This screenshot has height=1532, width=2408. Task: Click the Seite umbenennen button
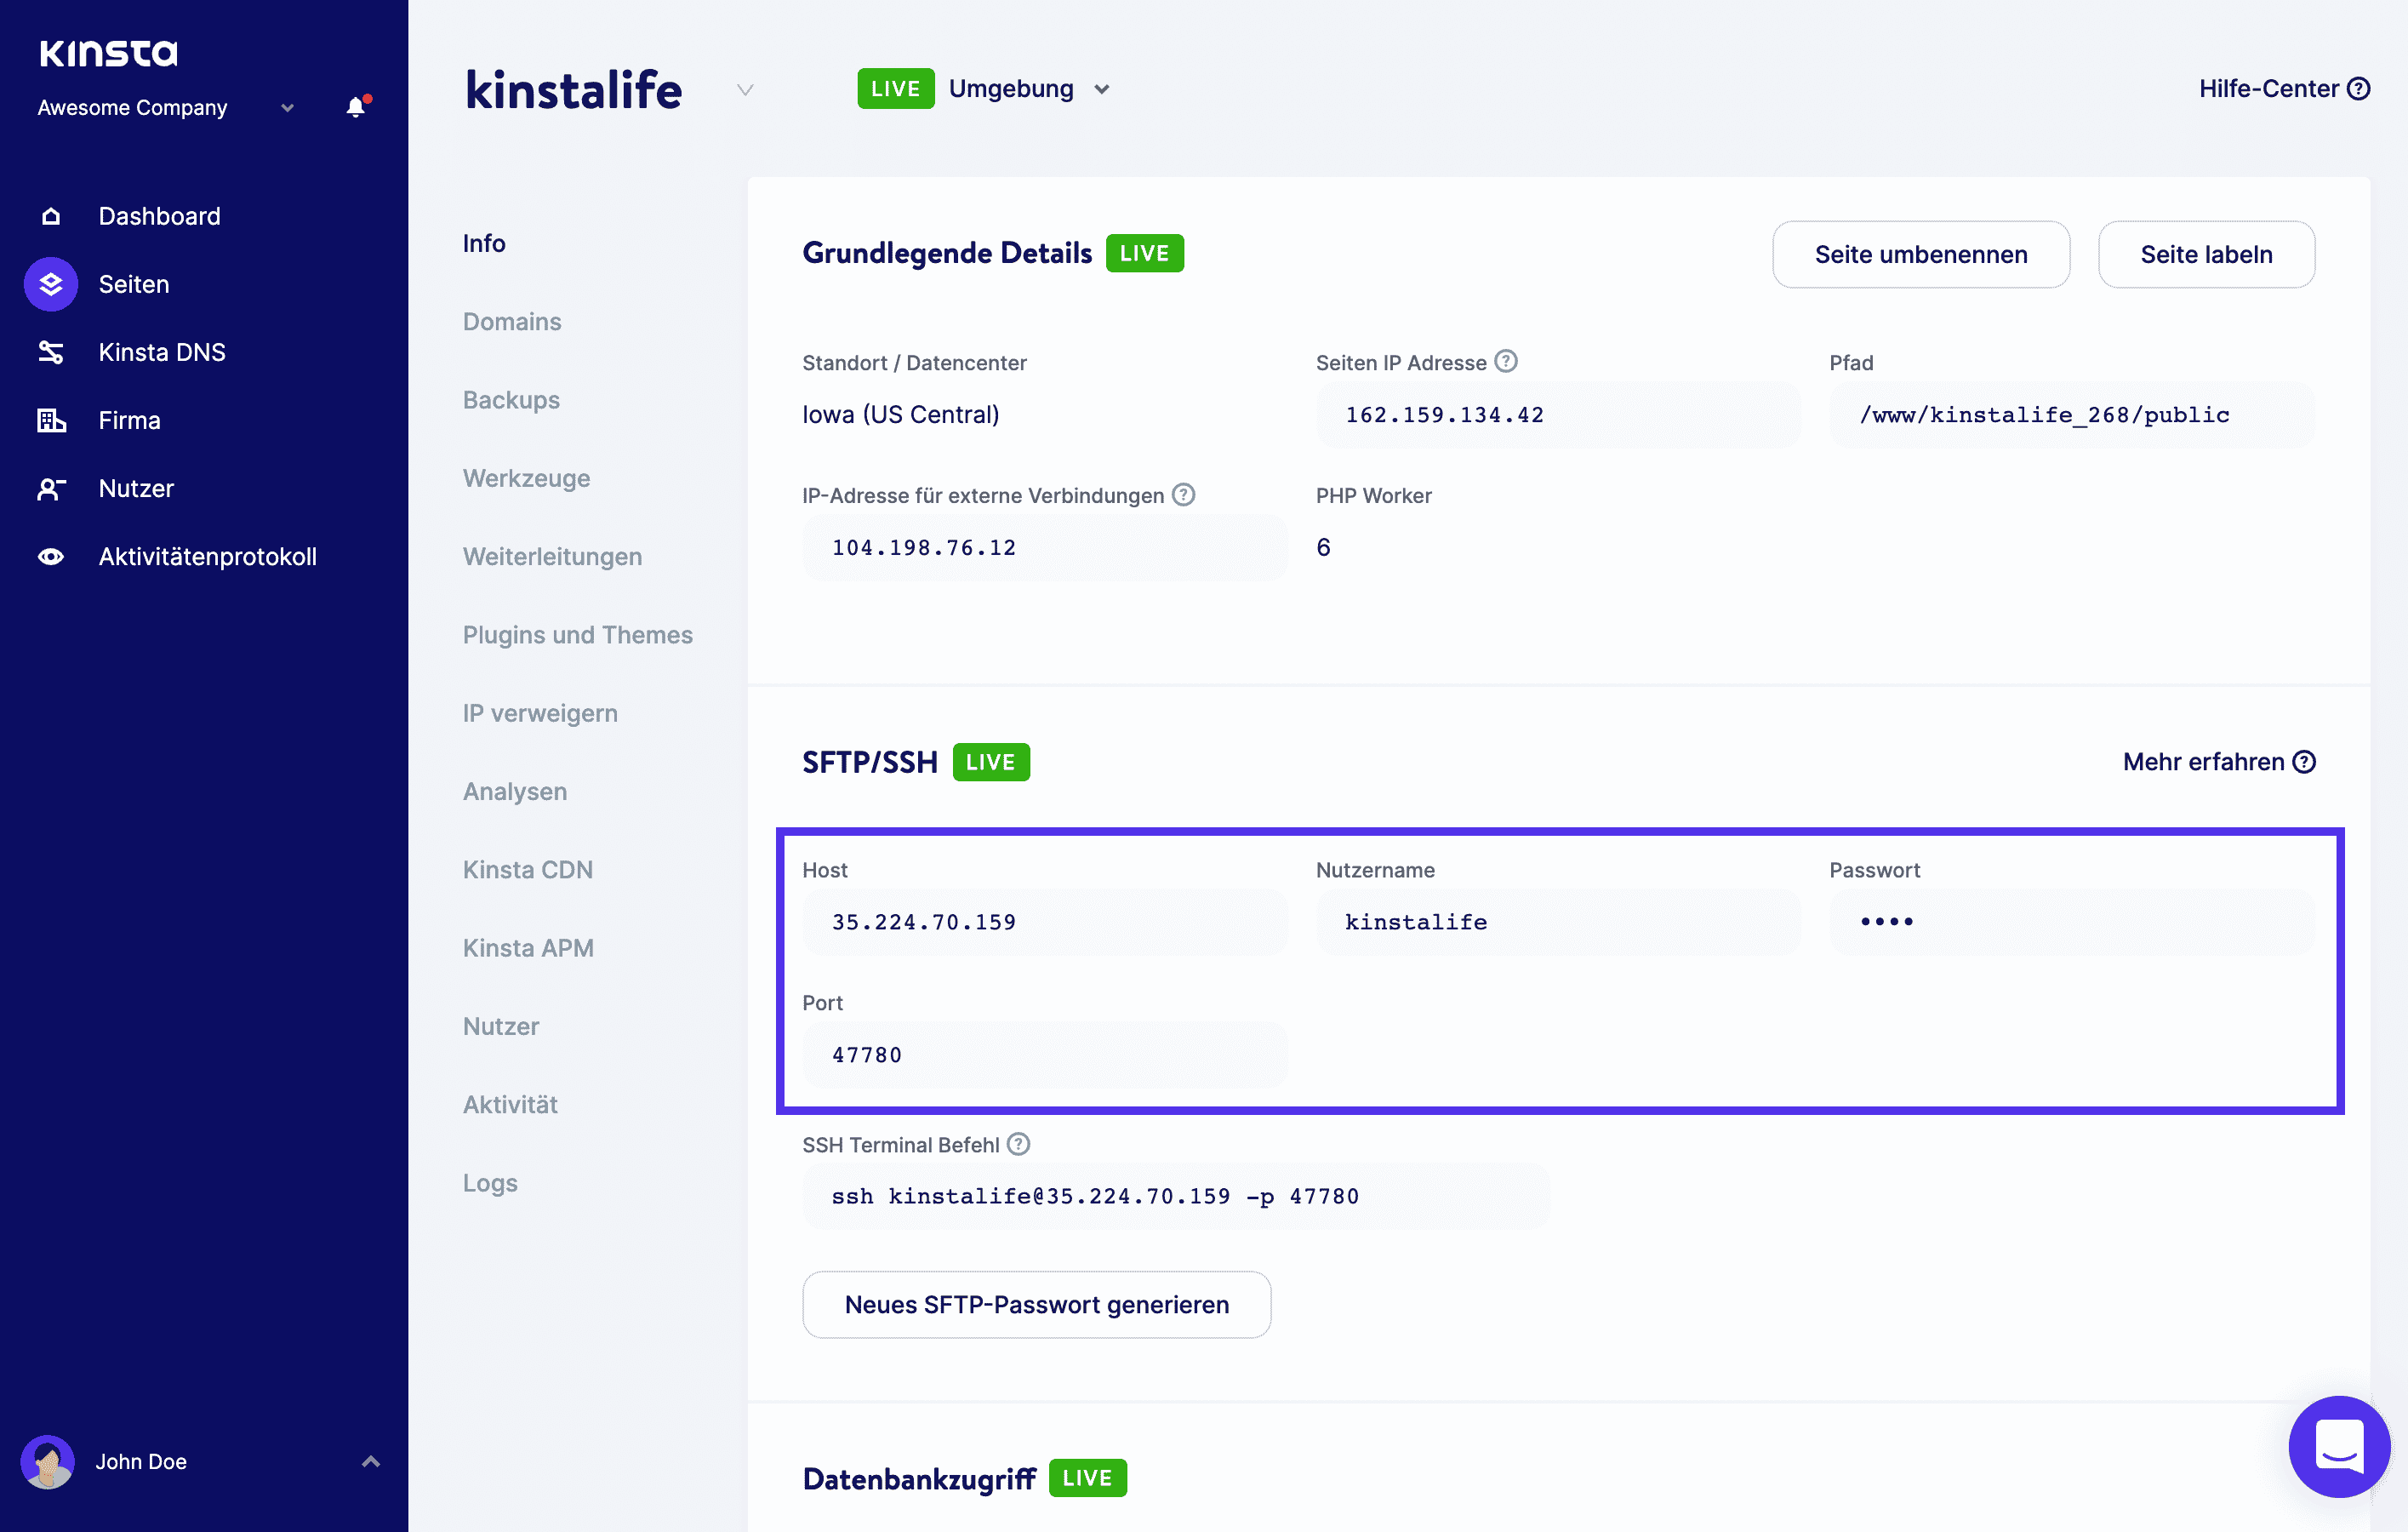click(x=1920, y=254)
